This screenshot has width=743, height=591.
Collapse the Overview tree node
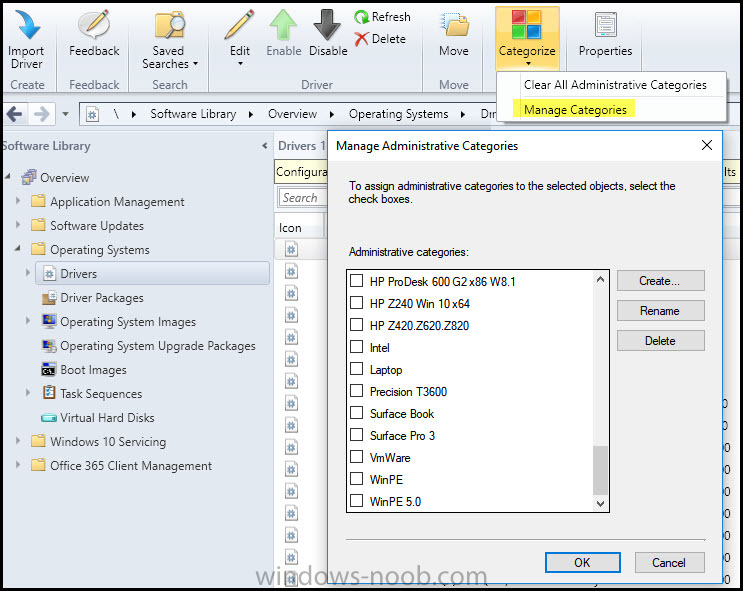coord(8,177)
